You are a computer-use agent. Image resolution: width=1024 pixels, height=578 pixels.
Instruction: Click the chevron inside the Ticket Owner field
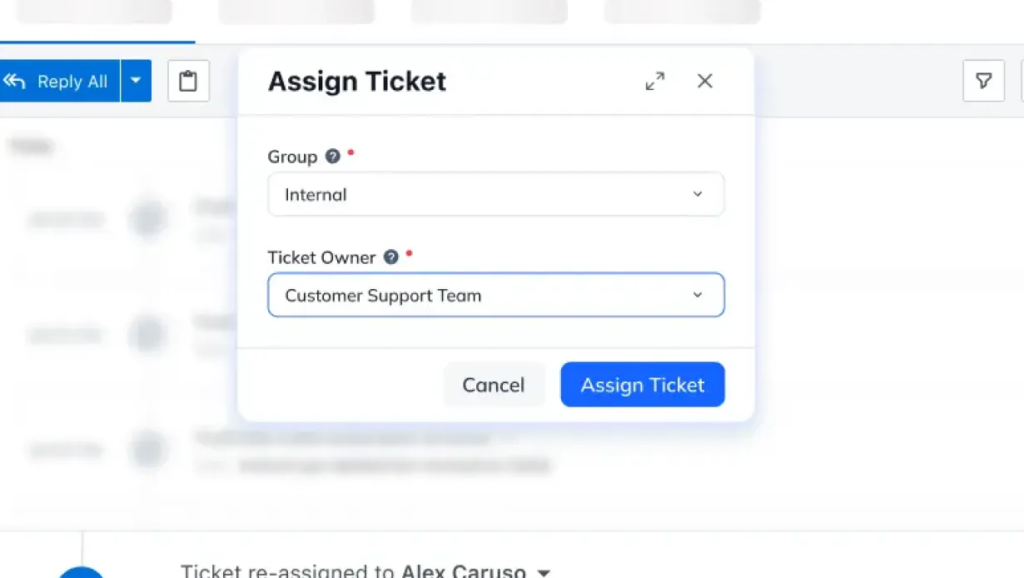[697, 295]
